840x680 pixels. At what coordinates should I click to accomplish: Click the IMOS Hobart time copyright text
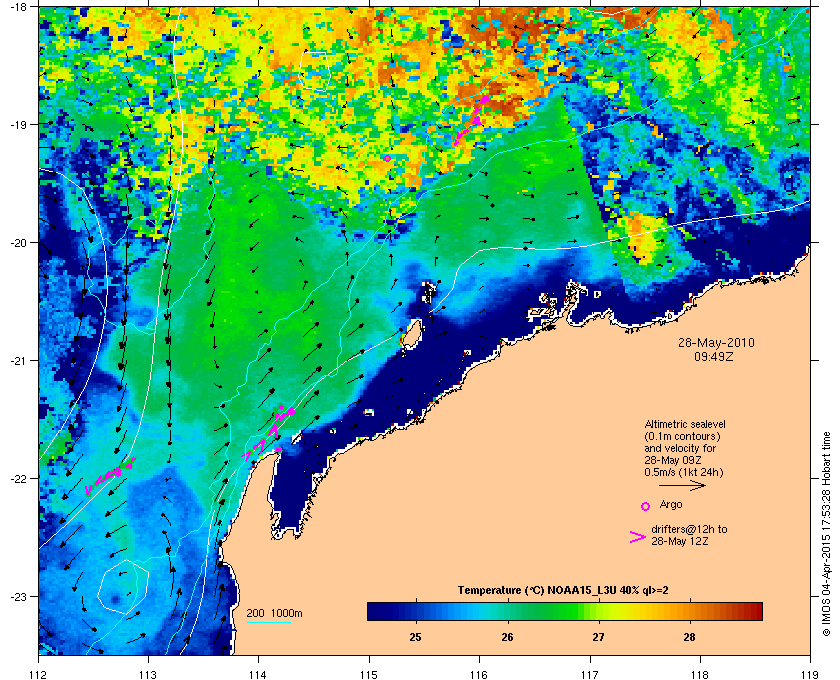826,535
